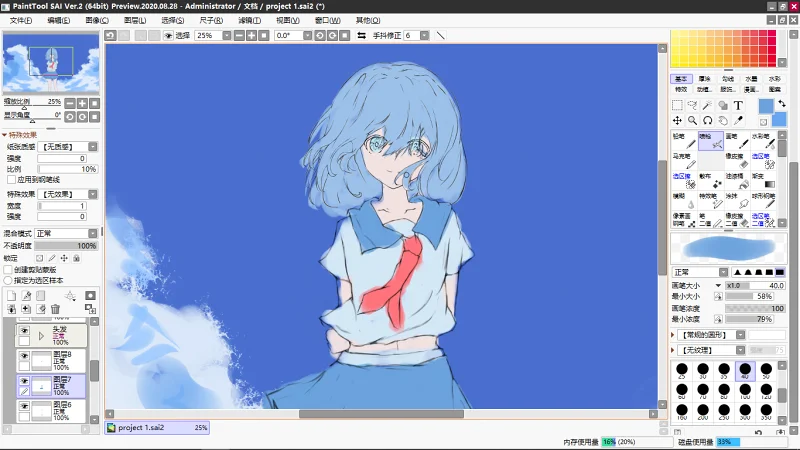800x450 pixels.
Task: Swap foreground and background colors
Action: [x=782, y=104]
